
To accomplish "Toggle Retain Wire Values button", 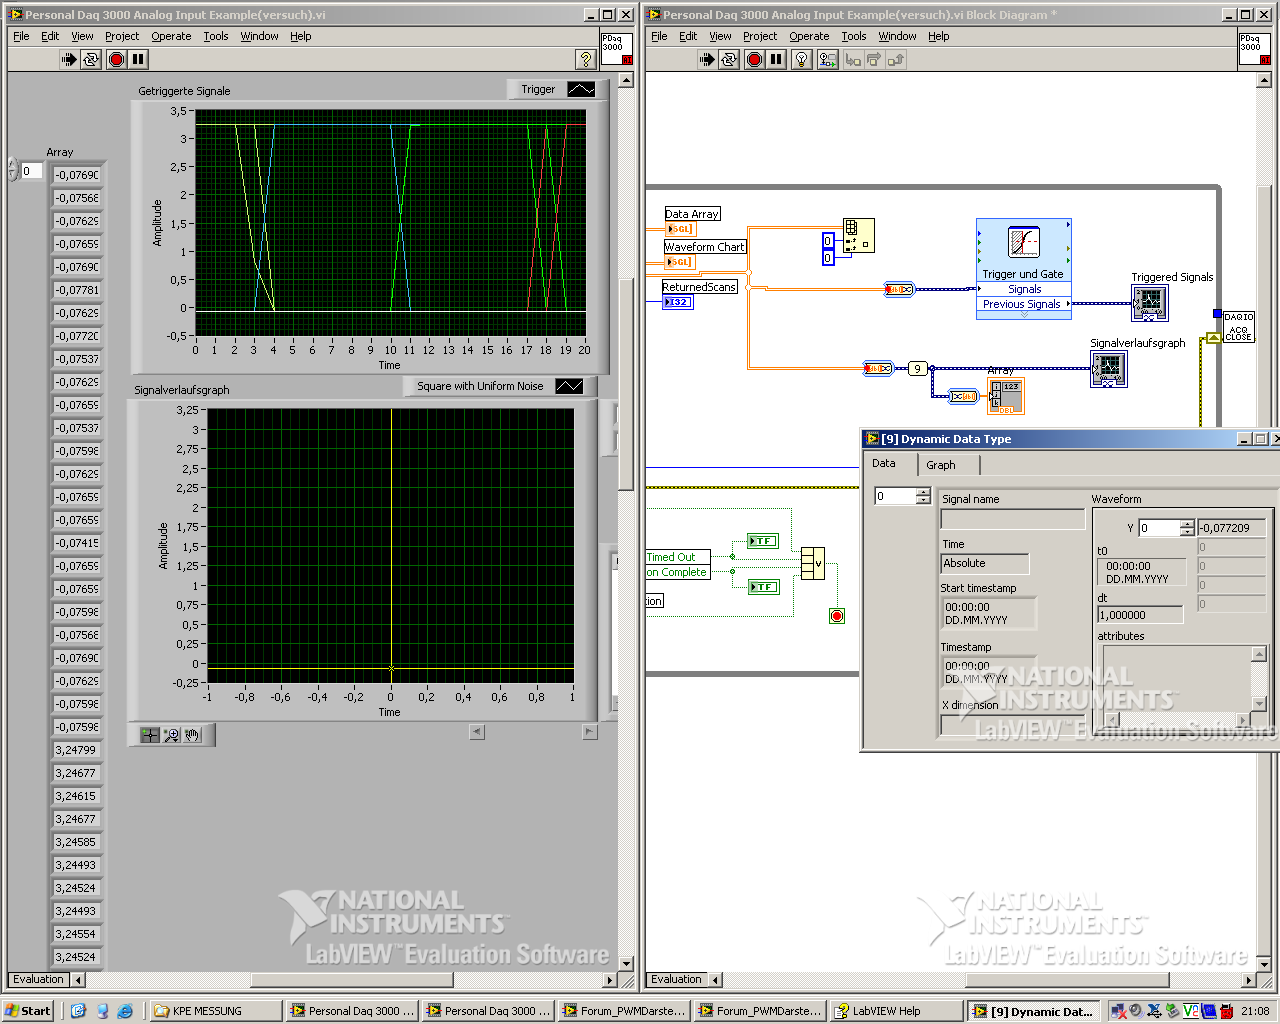I will pyautogui.click(x=827, y=59).
